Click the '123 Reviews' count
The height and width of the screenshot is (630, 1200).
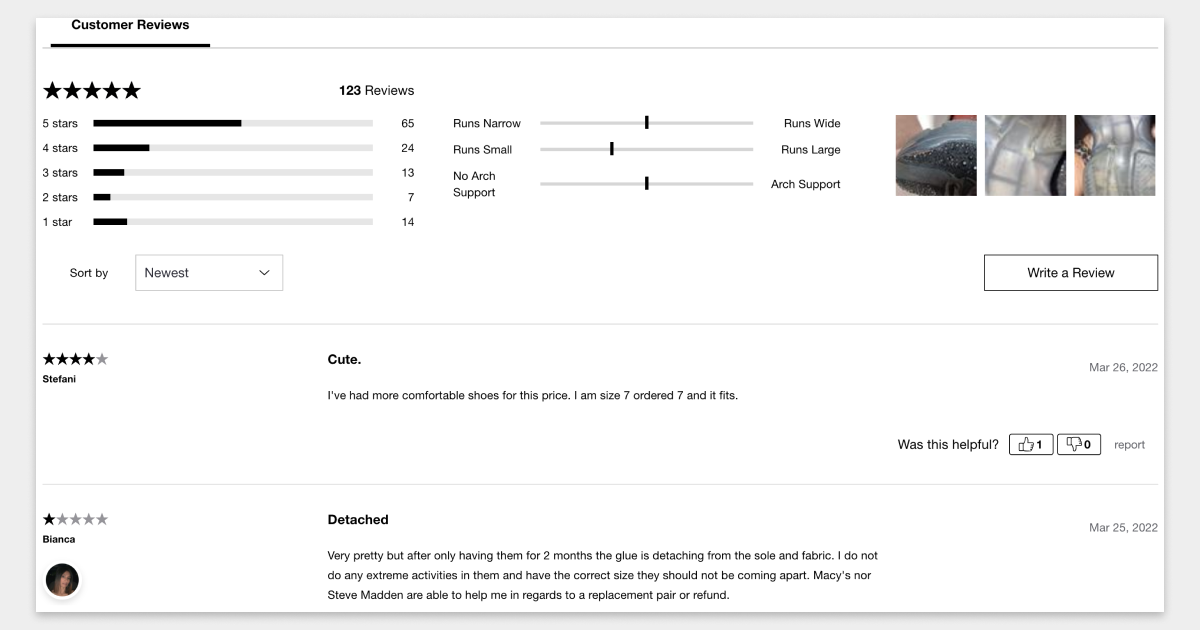[x=376, y=90]
